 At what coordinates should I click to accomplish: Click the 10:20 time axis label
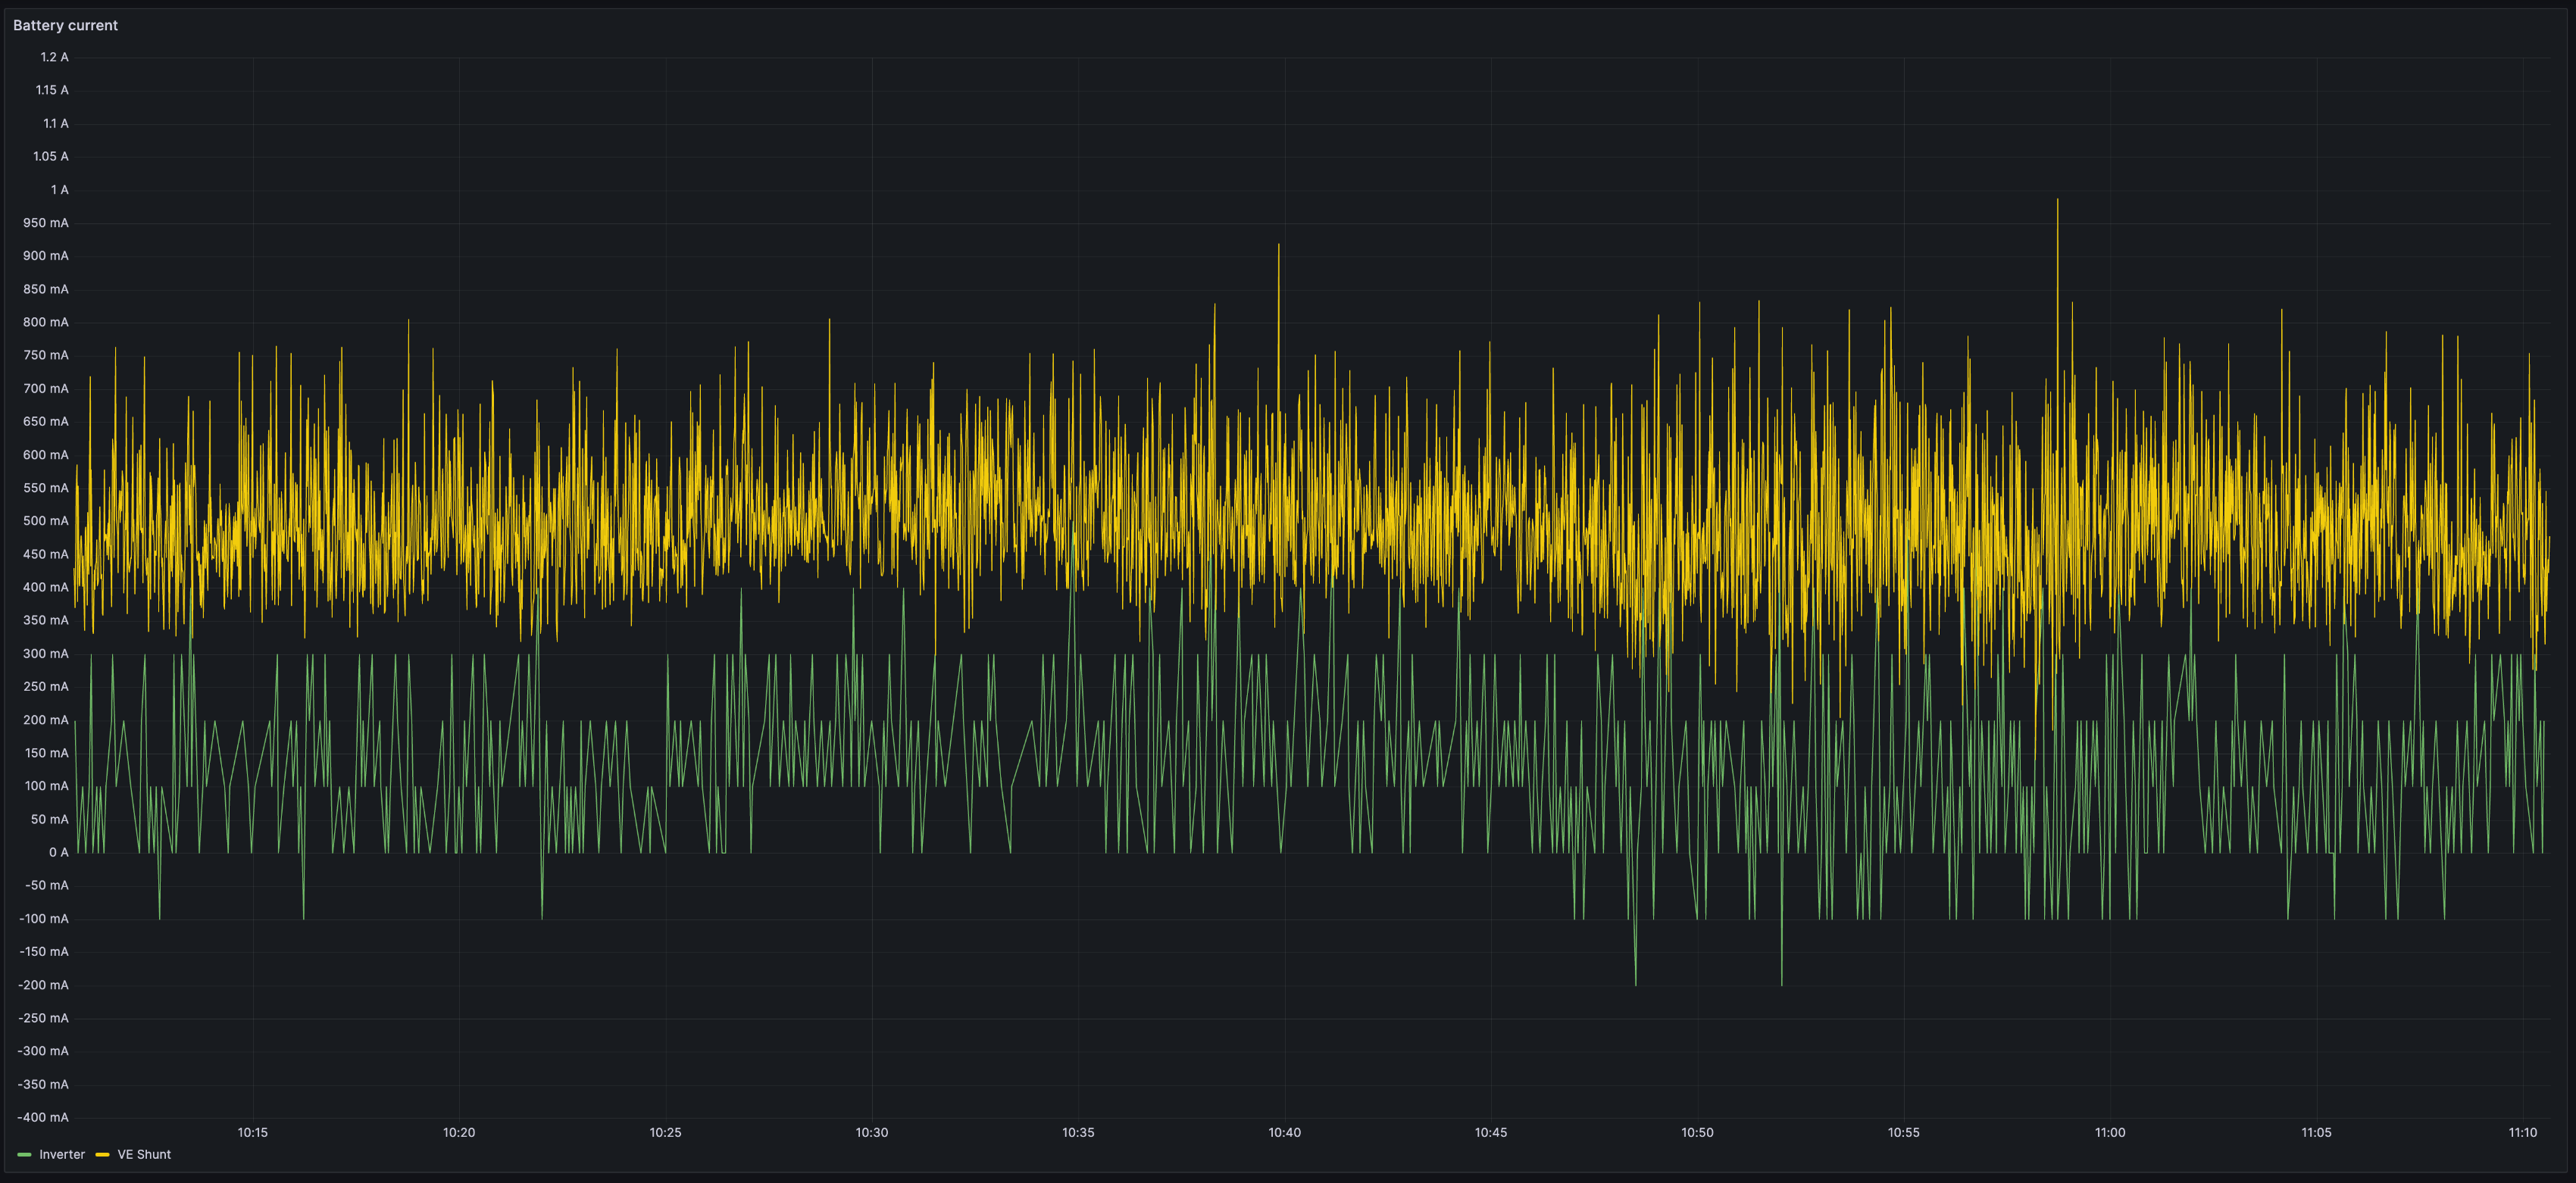coord(459,1132)
